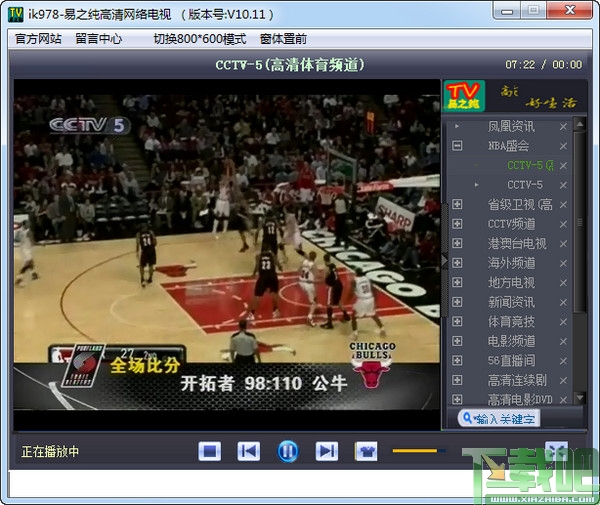This screenshot has width=600, height=505.
Task: Click X beside green CCTV-5 entry
Action: tap(563, 165)
